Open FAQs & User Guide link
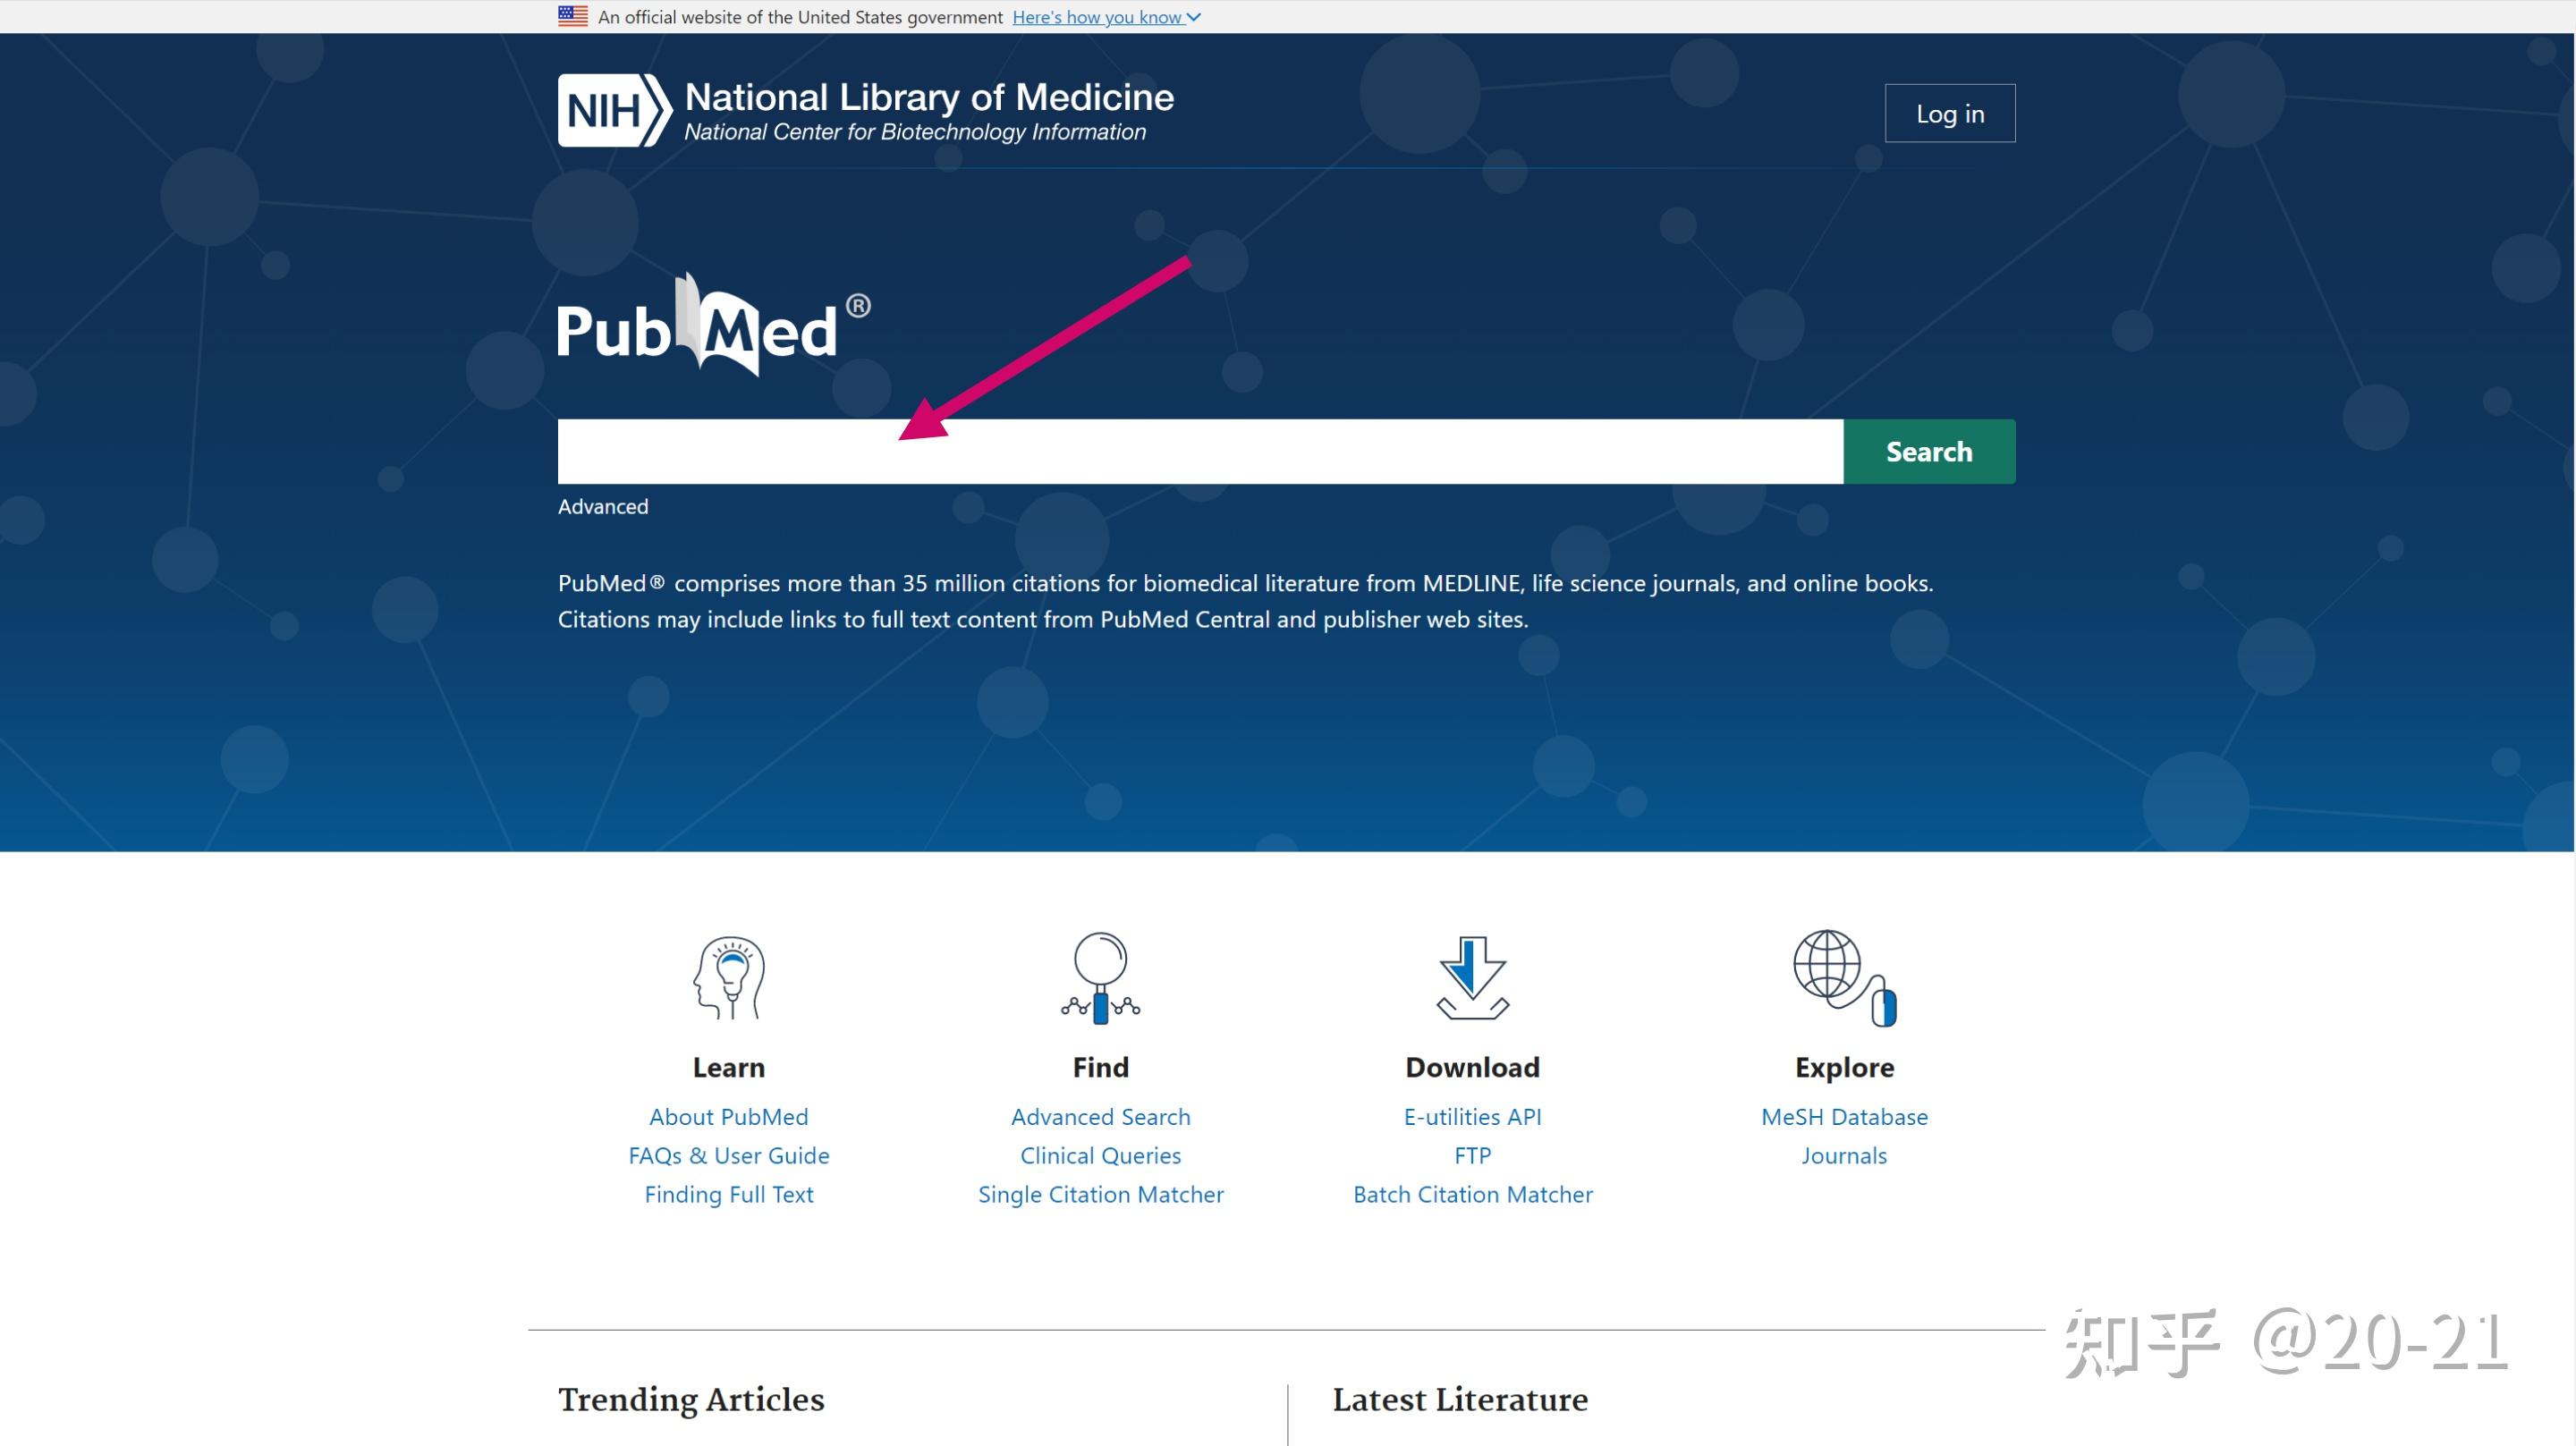 (729, 1156)
